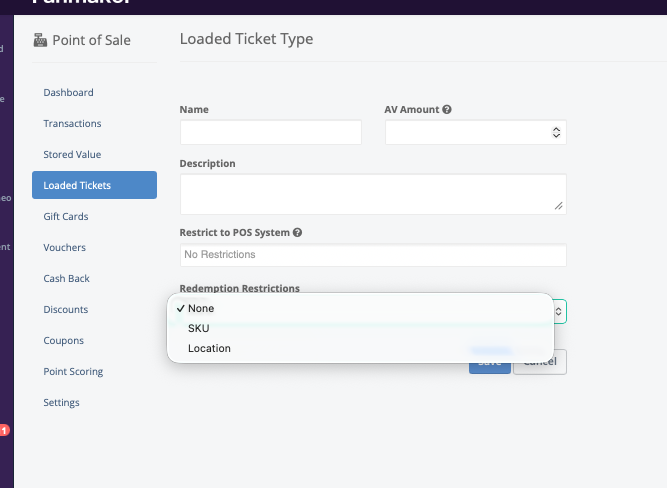
Task: Open Stored Value section
Action: tap(72, 155)
